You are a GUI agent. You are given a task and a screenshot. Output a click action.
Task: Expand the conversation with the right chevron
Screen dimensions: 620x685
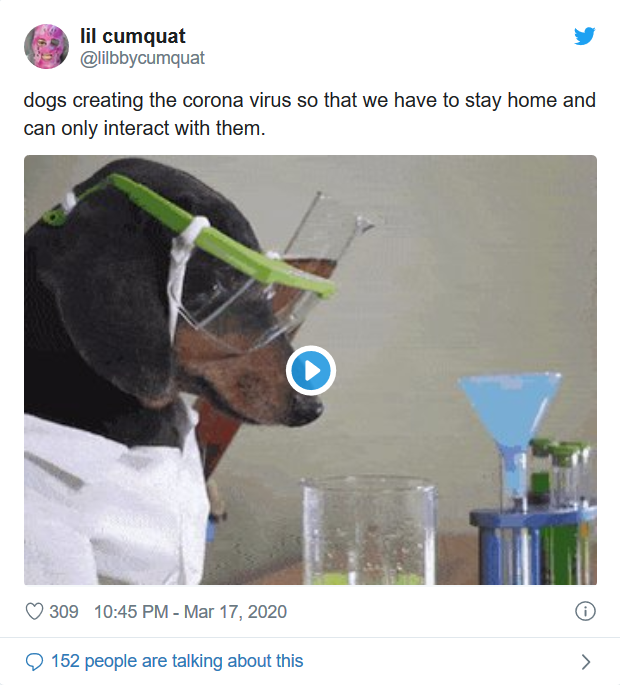tap(586, 661)
